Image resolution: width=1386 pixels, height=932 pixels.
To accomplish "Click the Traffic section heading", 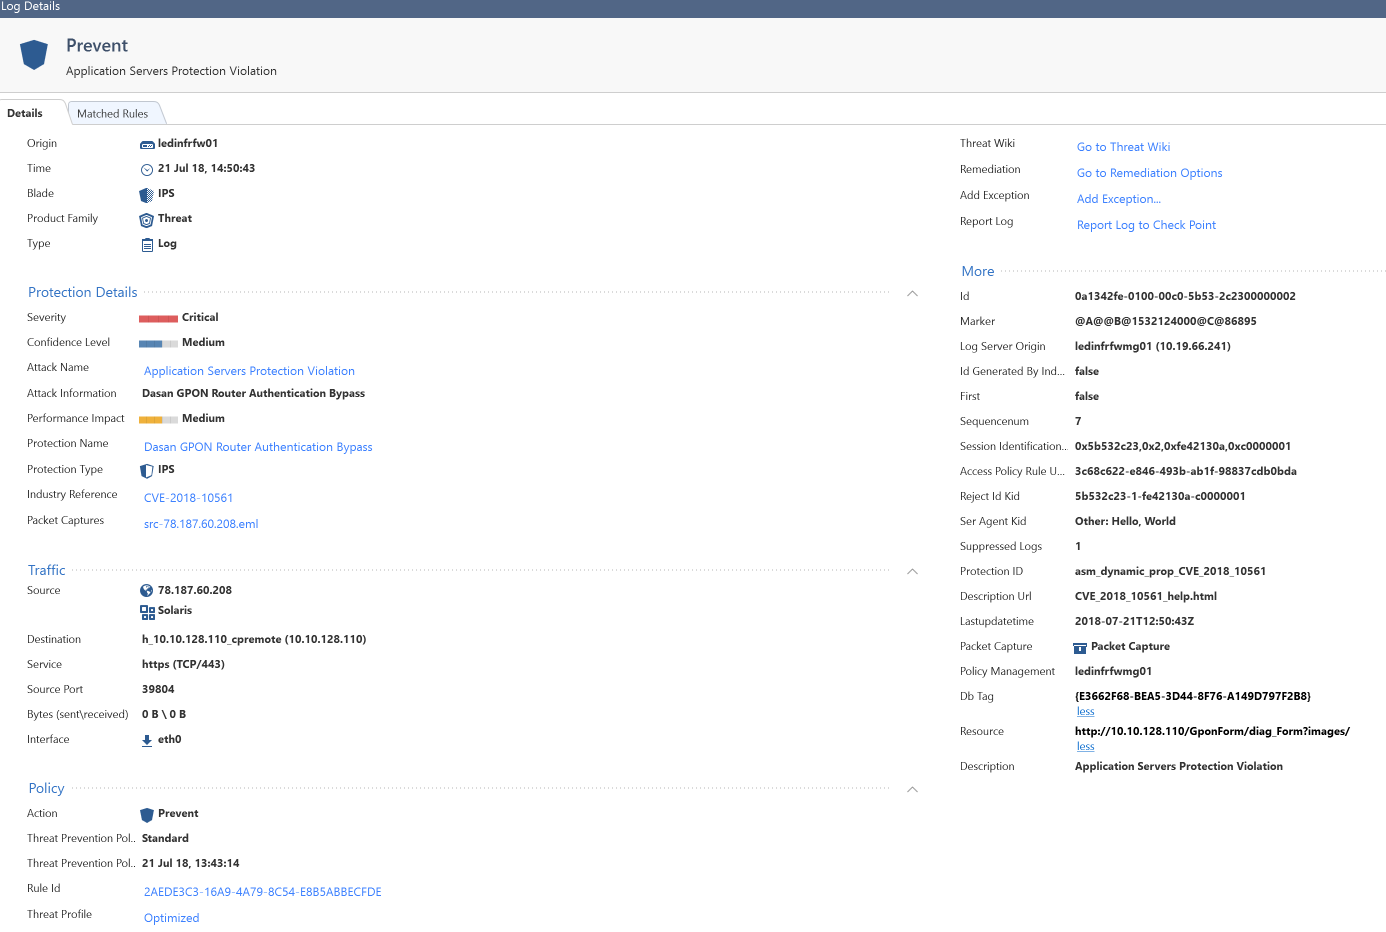I will 47,570.
